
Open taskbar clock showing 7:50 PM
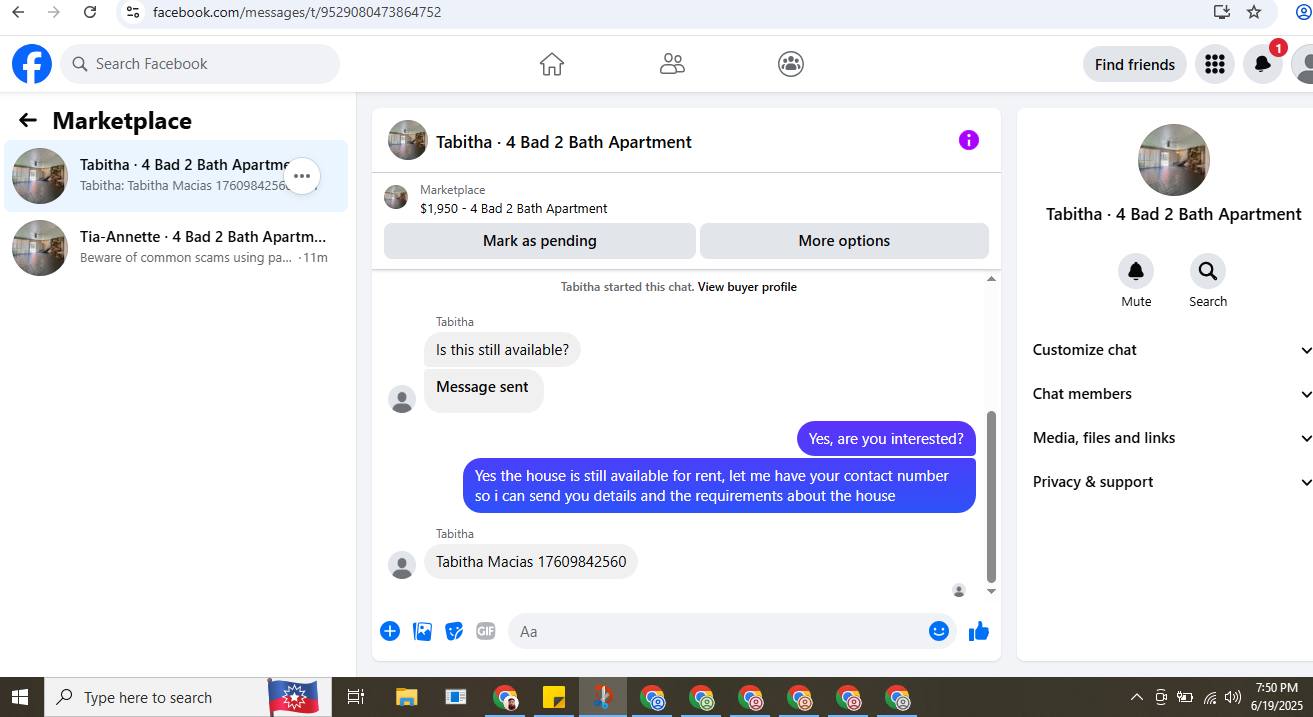1277,696
